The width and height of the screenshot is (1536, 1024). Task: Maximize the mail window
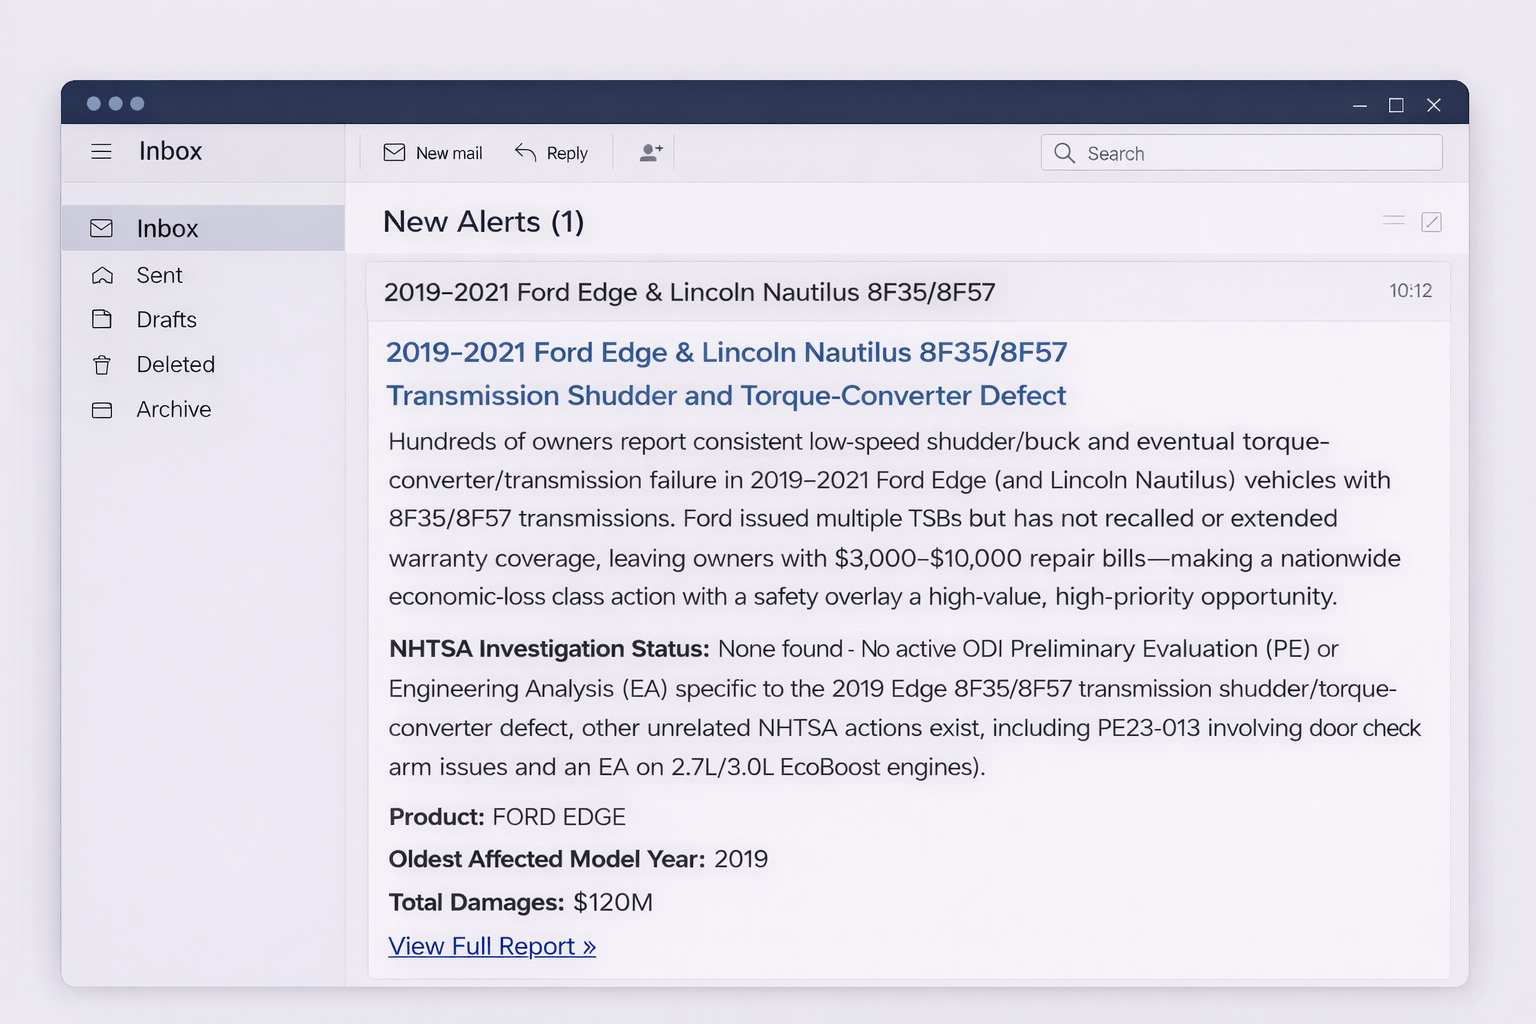pyautogui.click(x=1396, y=105)
